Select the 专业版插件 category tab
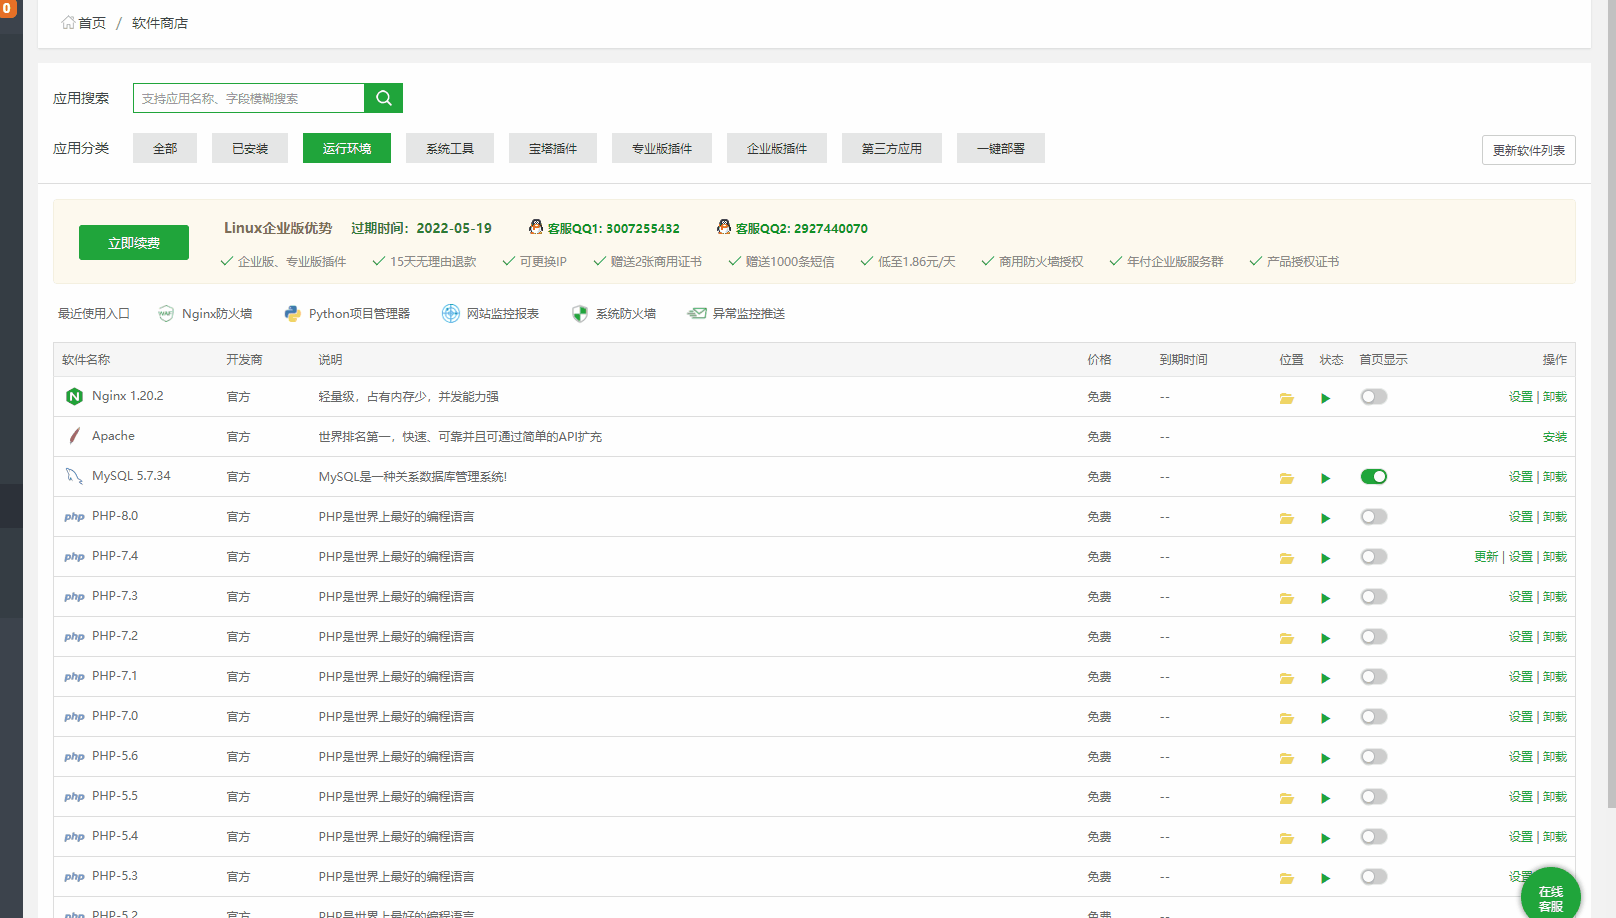Image resolution: width=1616 pixels, height=918 pixels. 662,148
